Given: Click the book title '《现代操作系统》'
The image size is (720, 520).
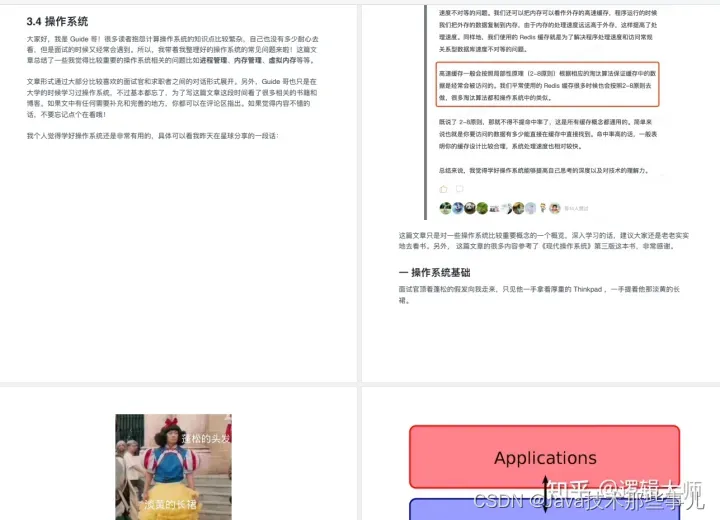Looking at the screenshot, I should coord(566,246).
